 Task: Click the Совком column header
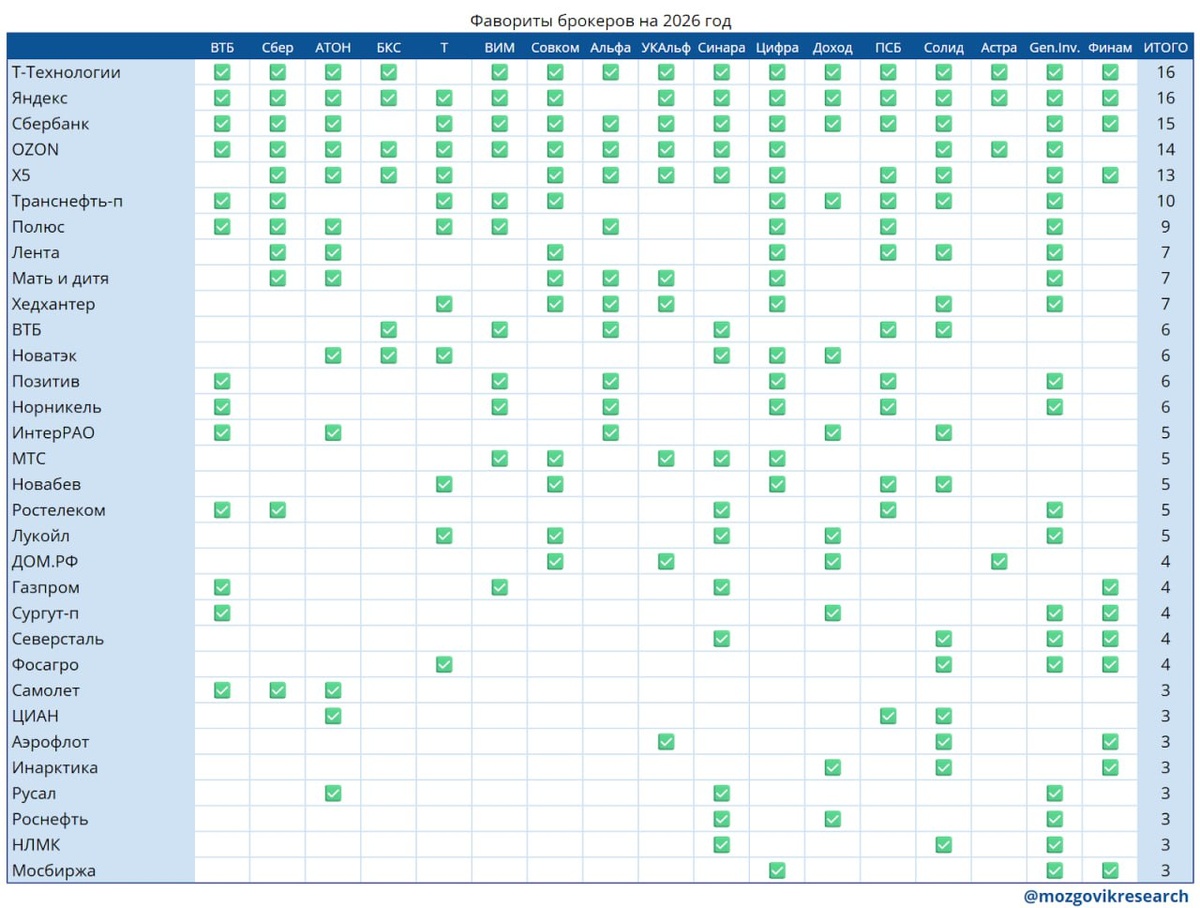tap(555, 47)
